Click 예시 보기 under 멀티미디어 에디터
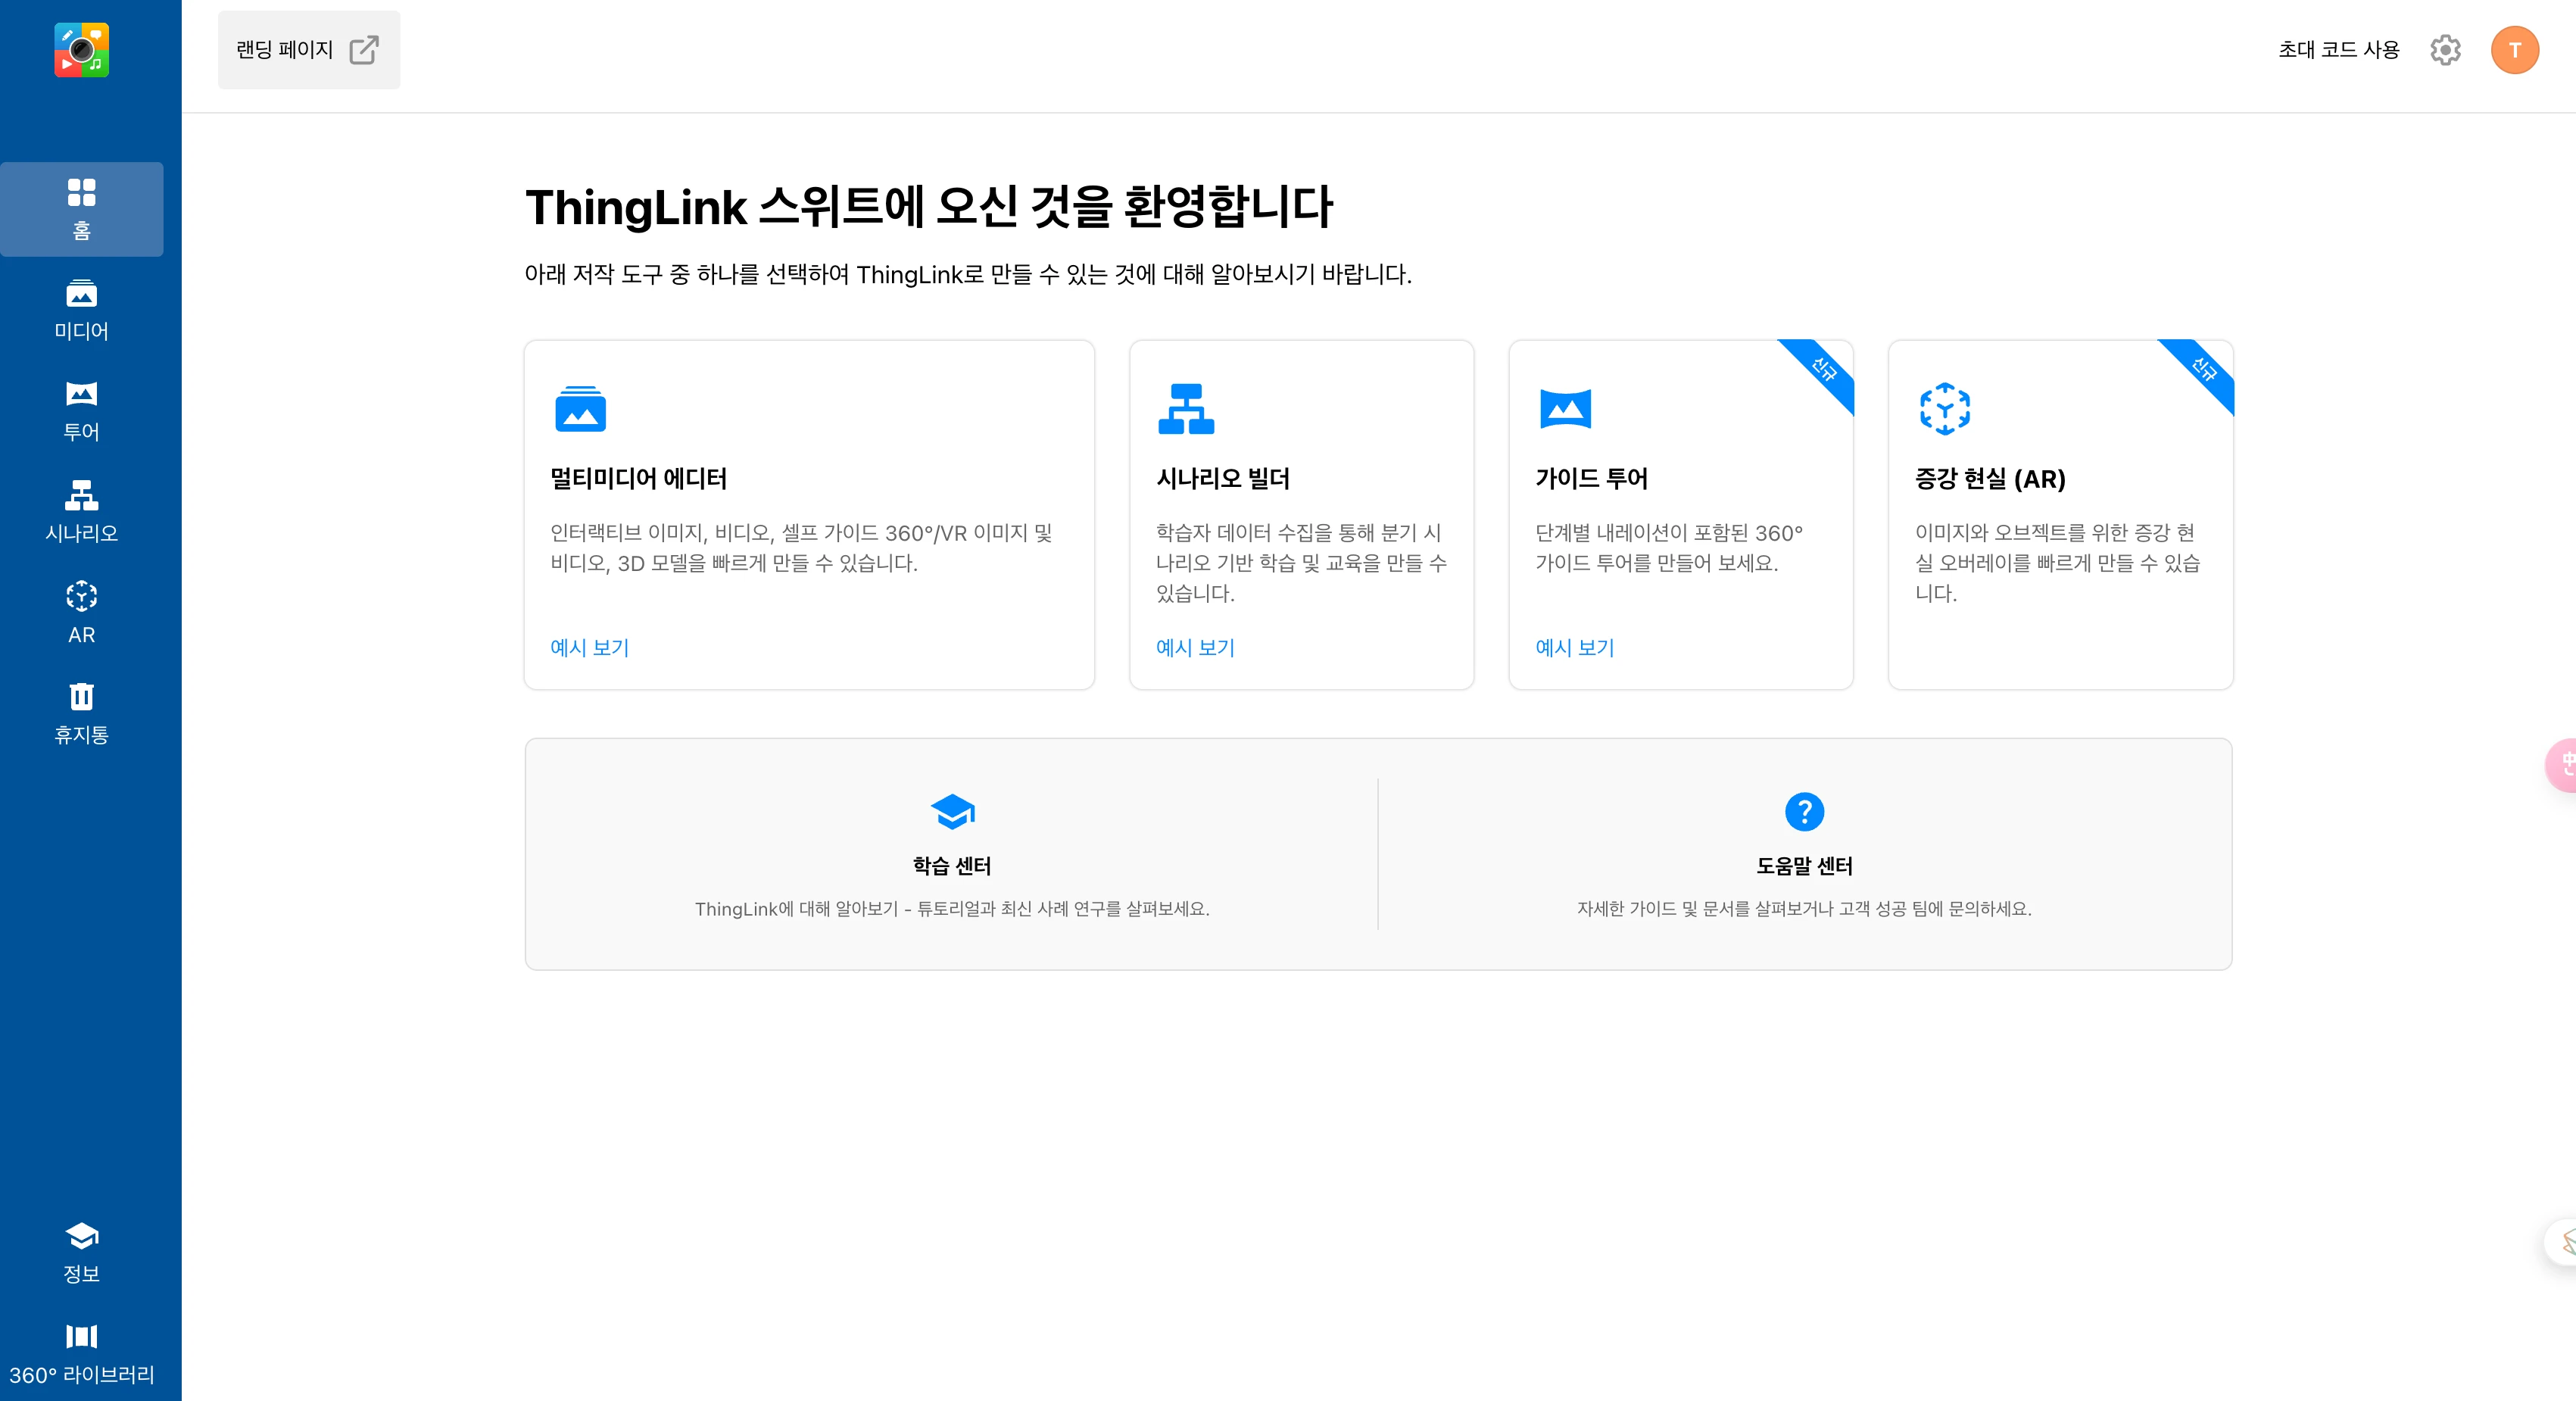This screenshot has width=2576, height=1401. tap(589, 647)
